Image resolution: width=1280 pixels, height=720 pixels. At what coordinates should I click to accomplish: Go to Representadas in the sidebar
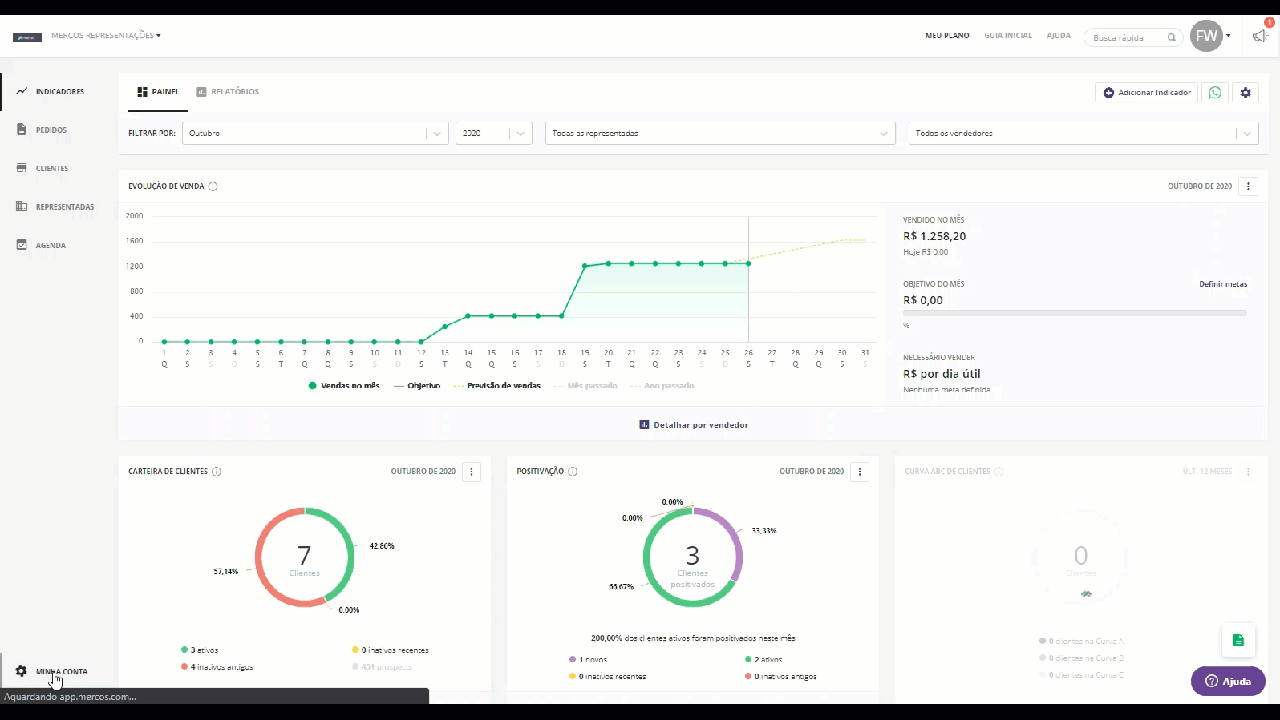point(64,207)
